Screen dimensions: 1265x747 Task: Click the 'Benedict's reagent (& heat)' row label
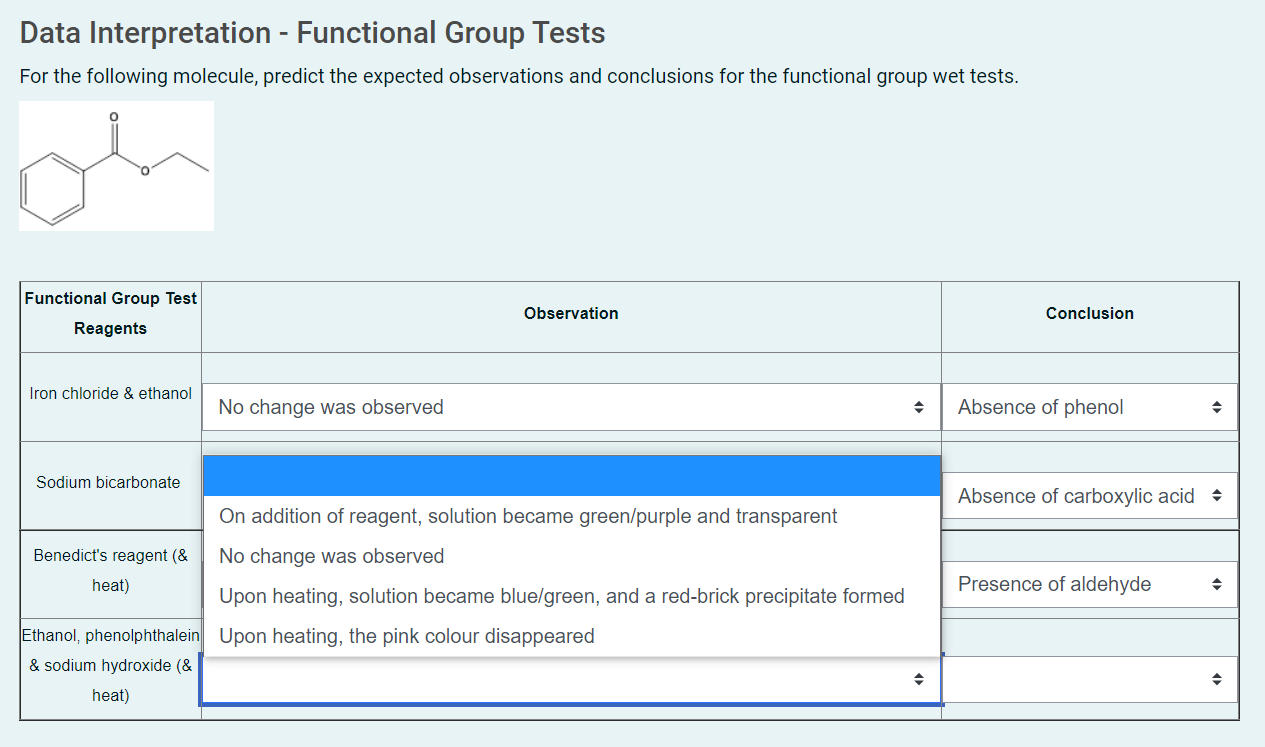[110, 570]
